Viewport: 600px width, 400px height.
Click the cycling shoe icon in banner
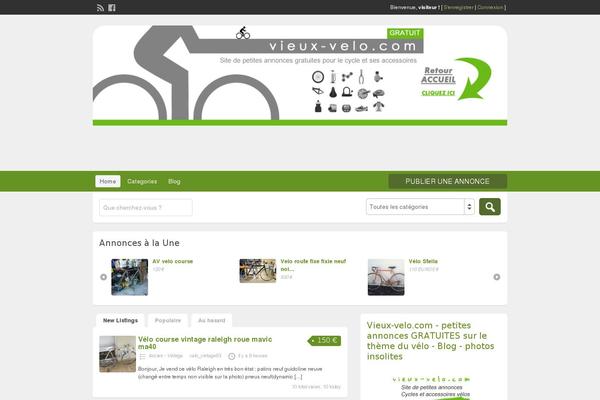[x=362, y=109]
